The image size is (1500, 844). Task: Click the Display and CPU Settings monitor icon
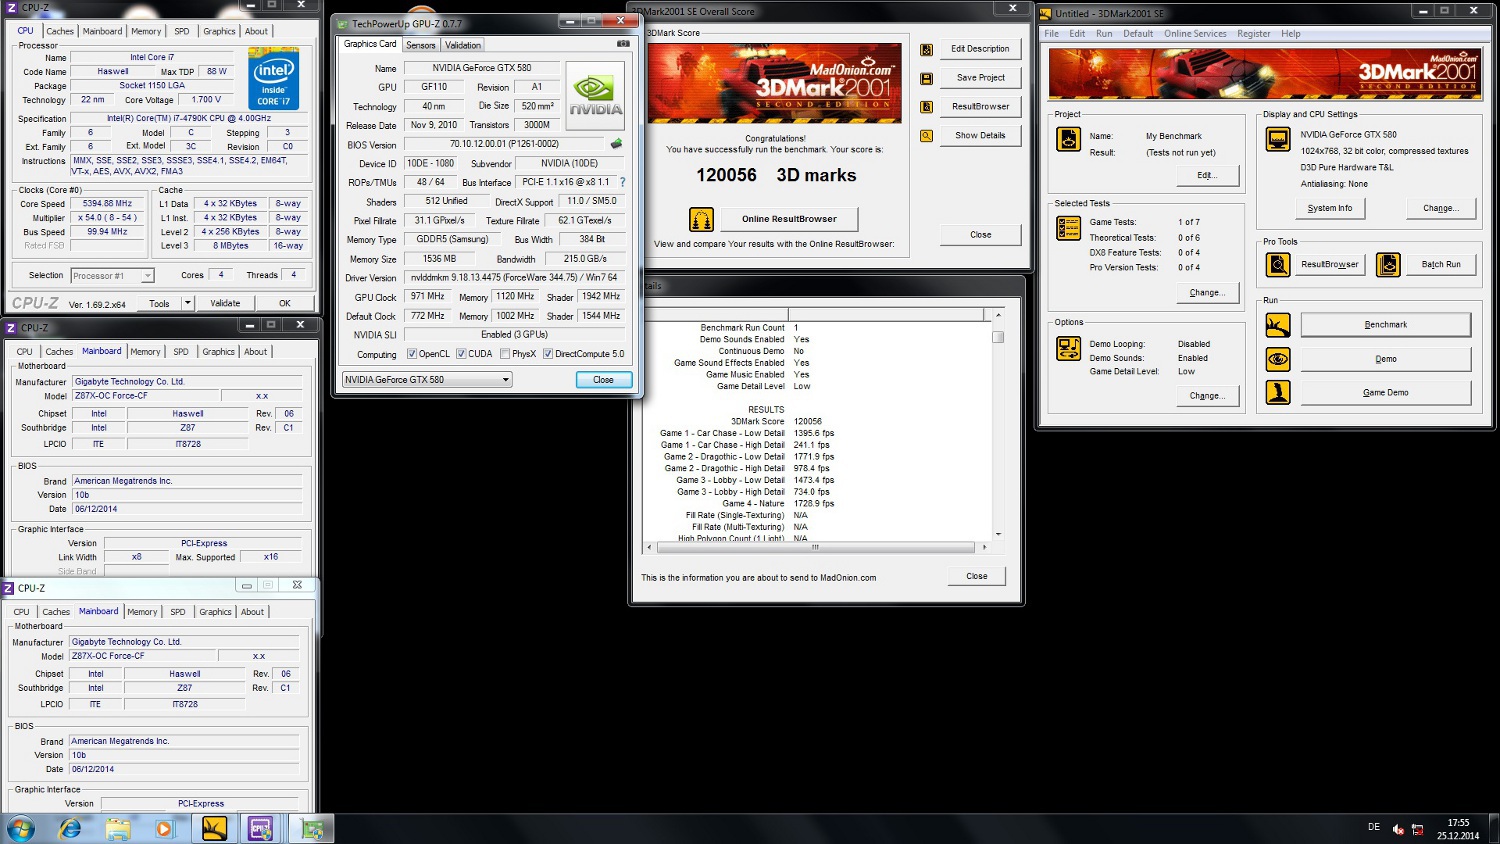(1278, 139)
